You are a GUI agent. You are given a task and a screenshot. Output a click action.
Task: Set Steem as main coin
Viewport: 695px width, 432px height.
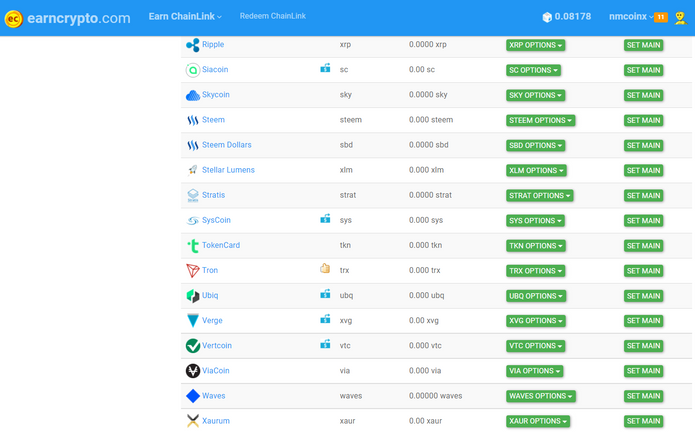[x=643, y=121]
